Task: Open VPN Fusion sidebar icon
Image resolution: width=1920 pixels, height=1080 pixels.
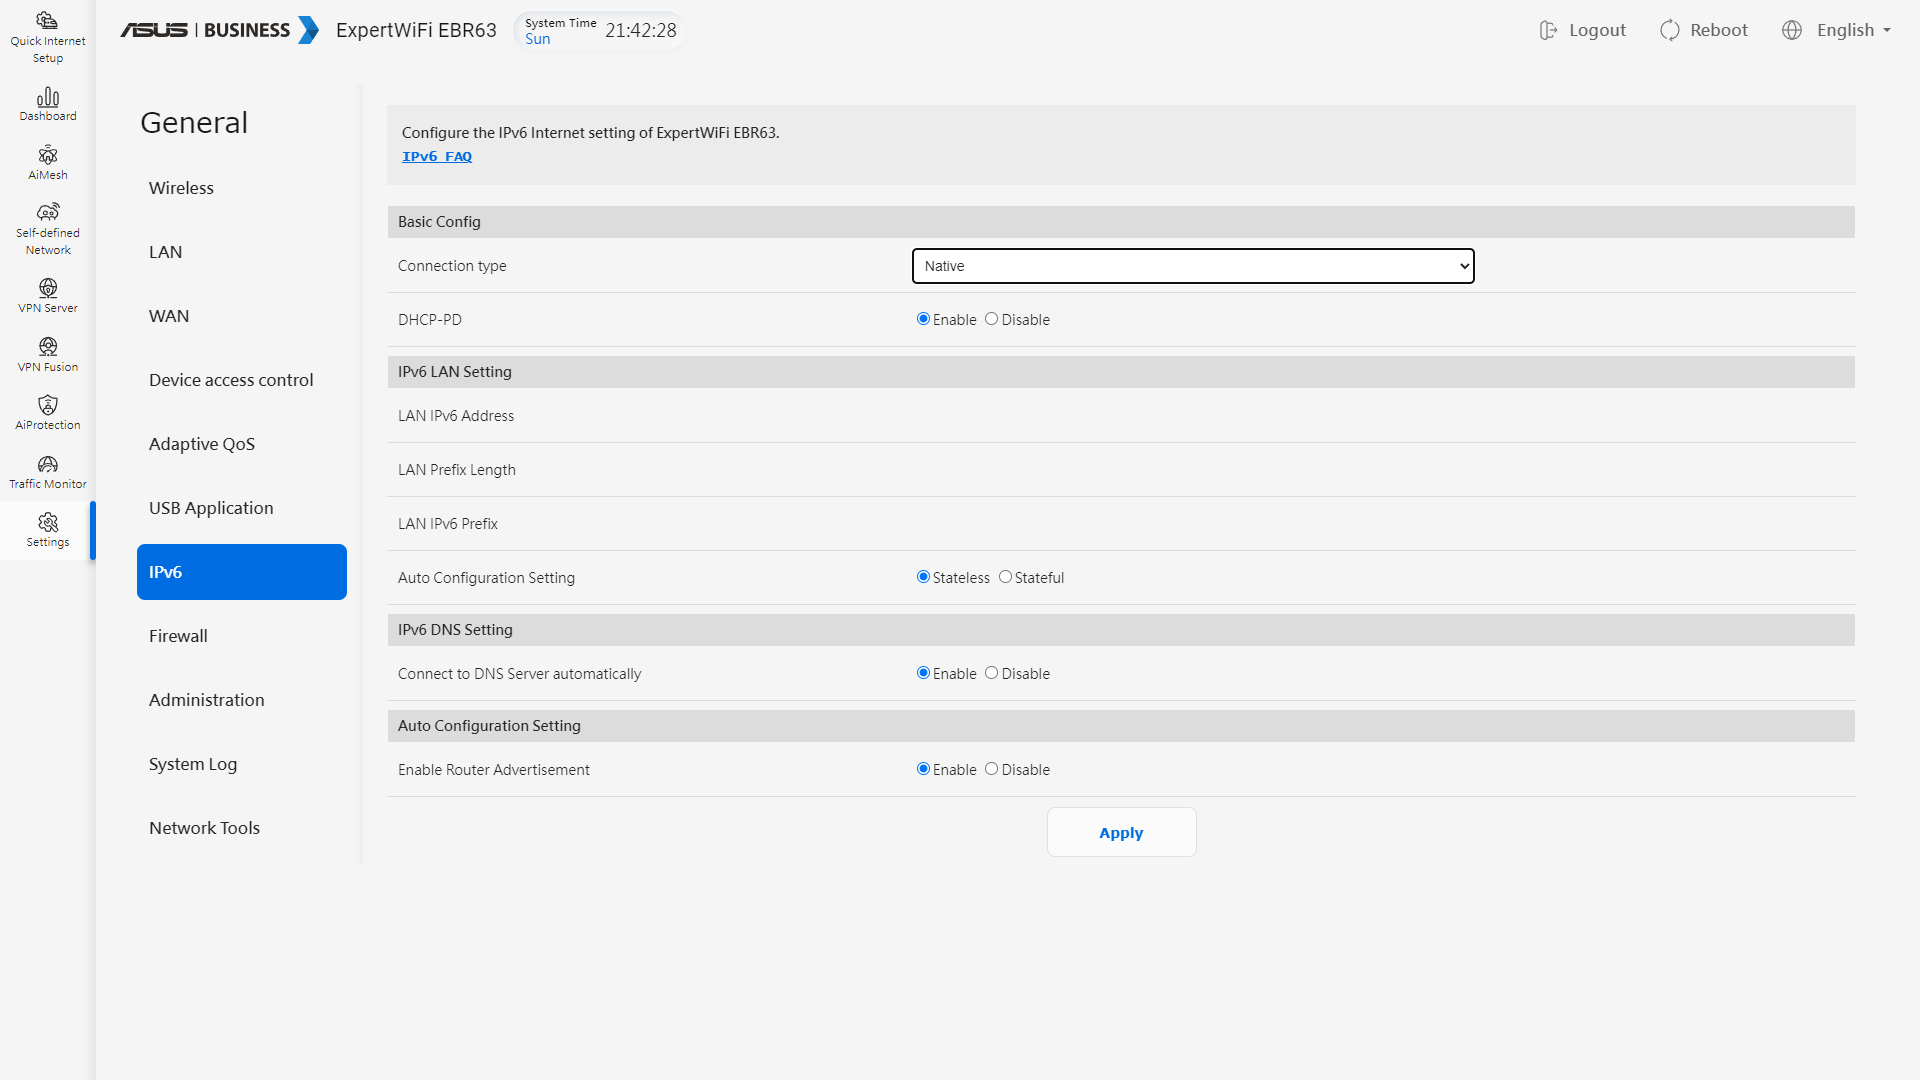Action: (x=47, y=348)
